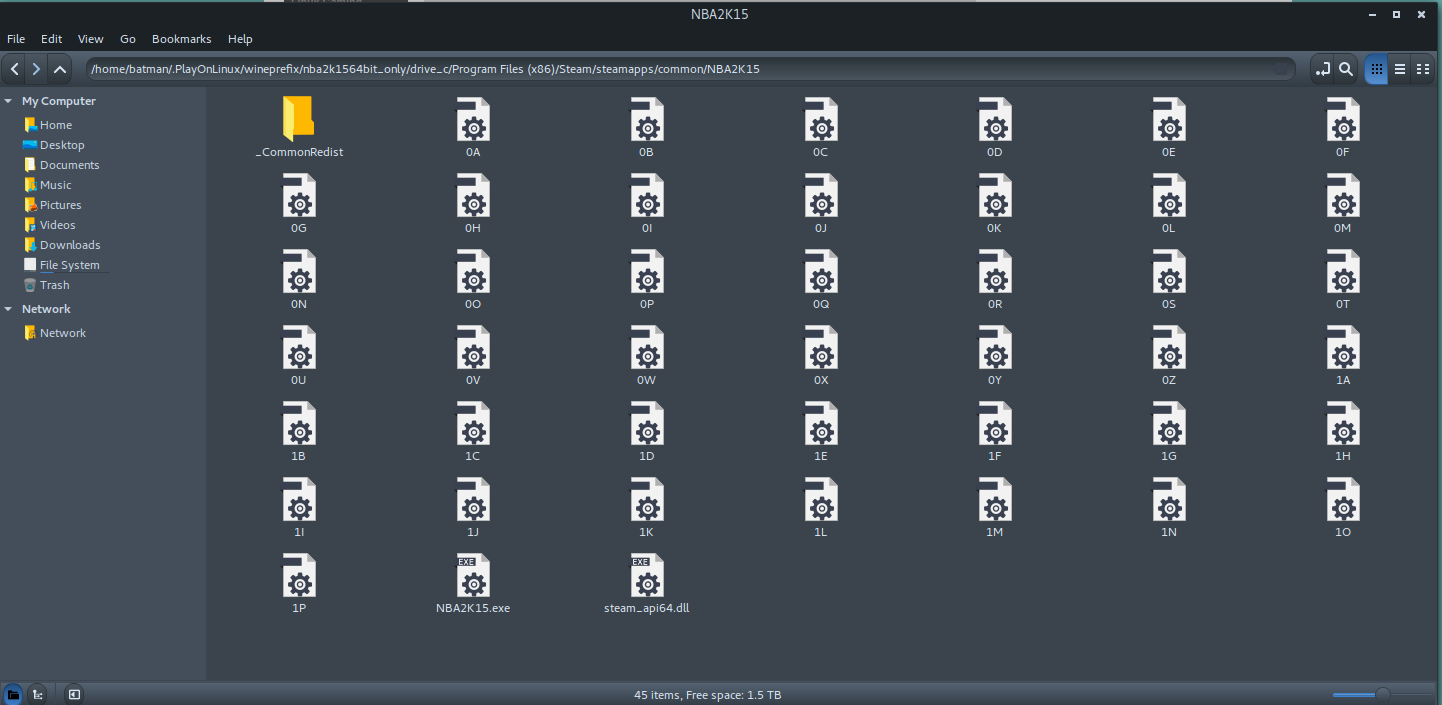Image resolution: width=1442 pixels, height=705 pixels.
Task: Open Desktop in the sidebar
Action: pyautogui.click(x=62, y=145)
